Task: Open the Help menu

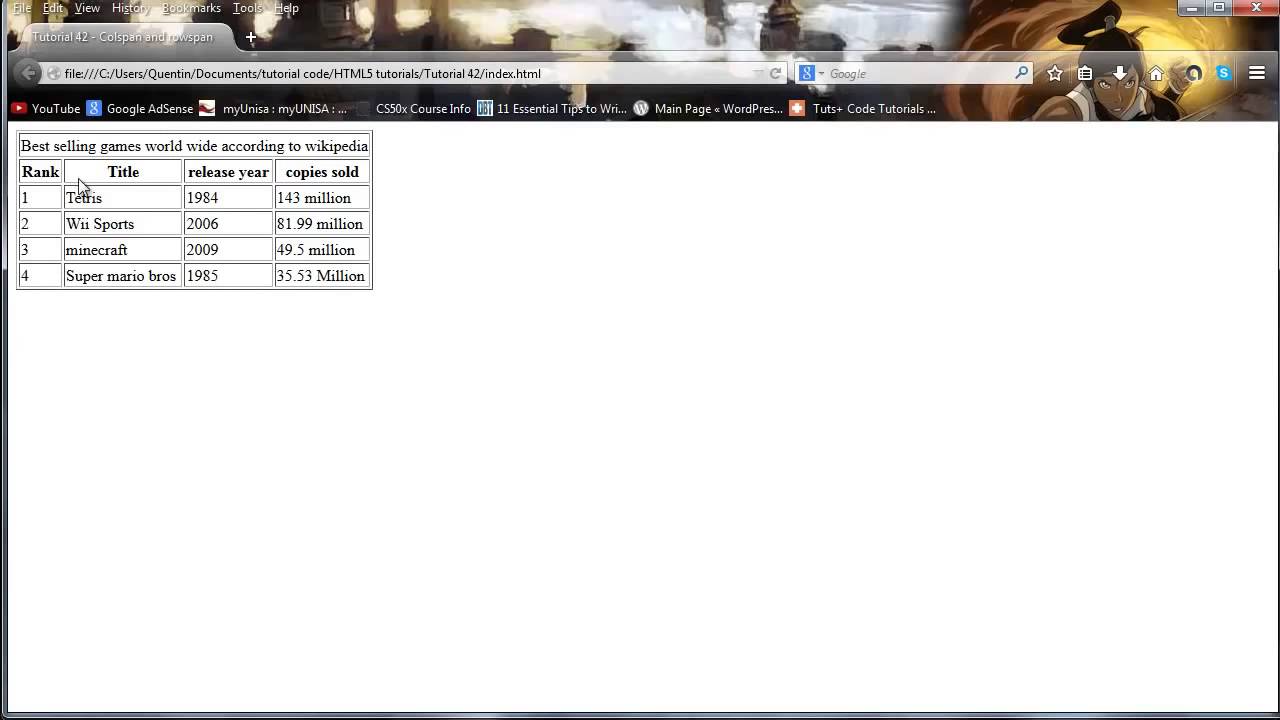Action: pyautogui.click(x=286, y=8)
